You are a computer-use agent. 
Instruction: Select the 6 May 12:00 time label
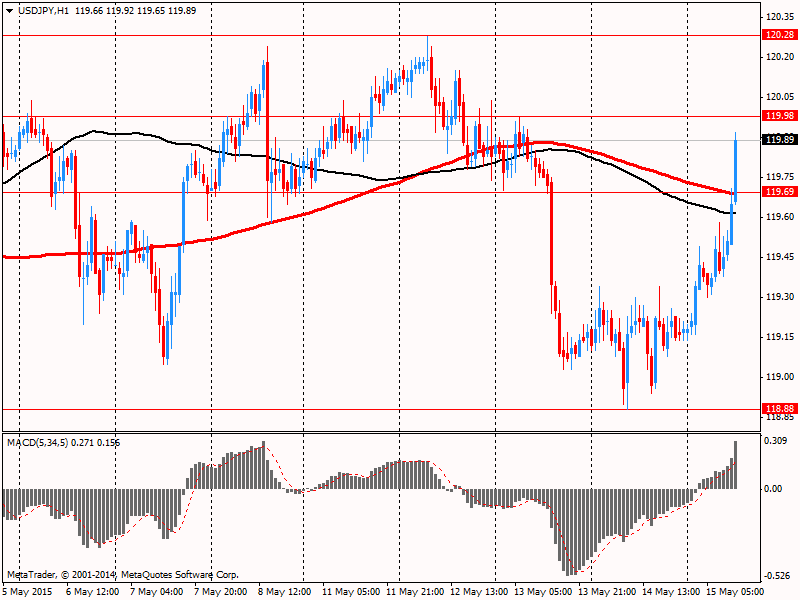(x=94, y=592)
